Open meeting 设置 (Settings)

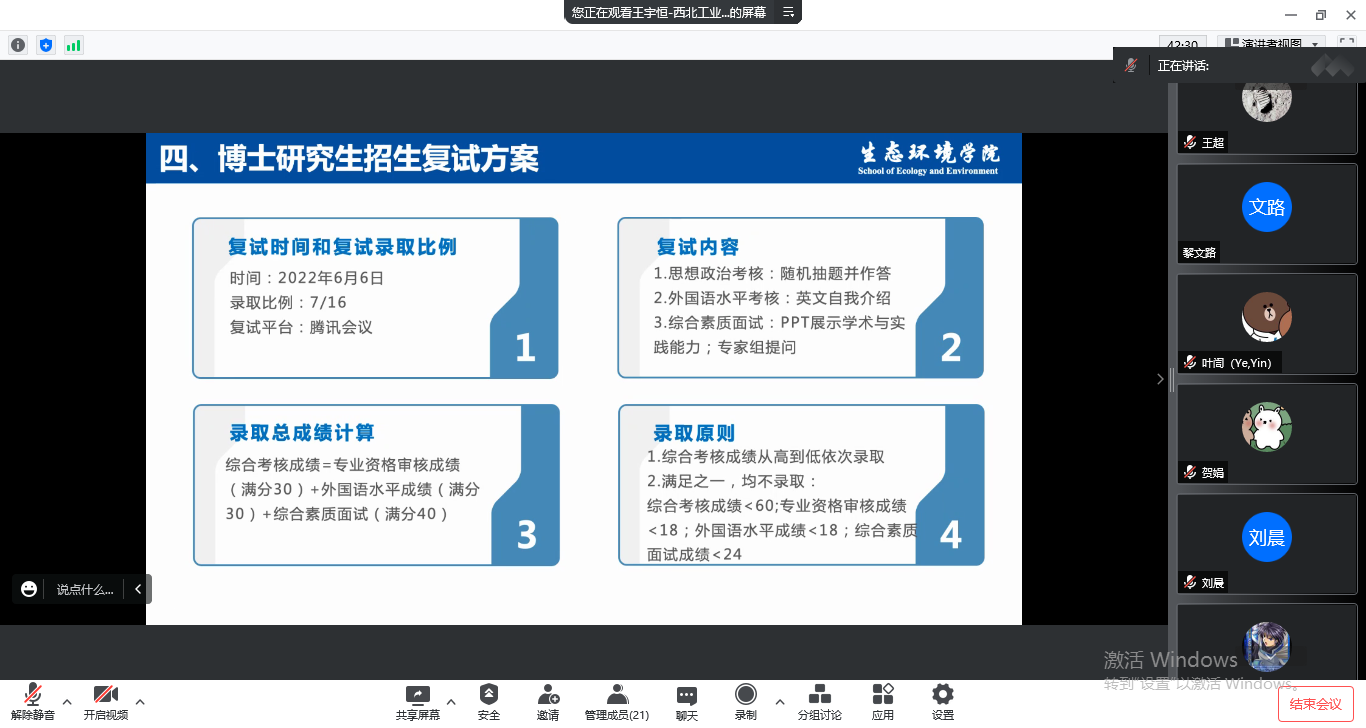tap(942, 700)
